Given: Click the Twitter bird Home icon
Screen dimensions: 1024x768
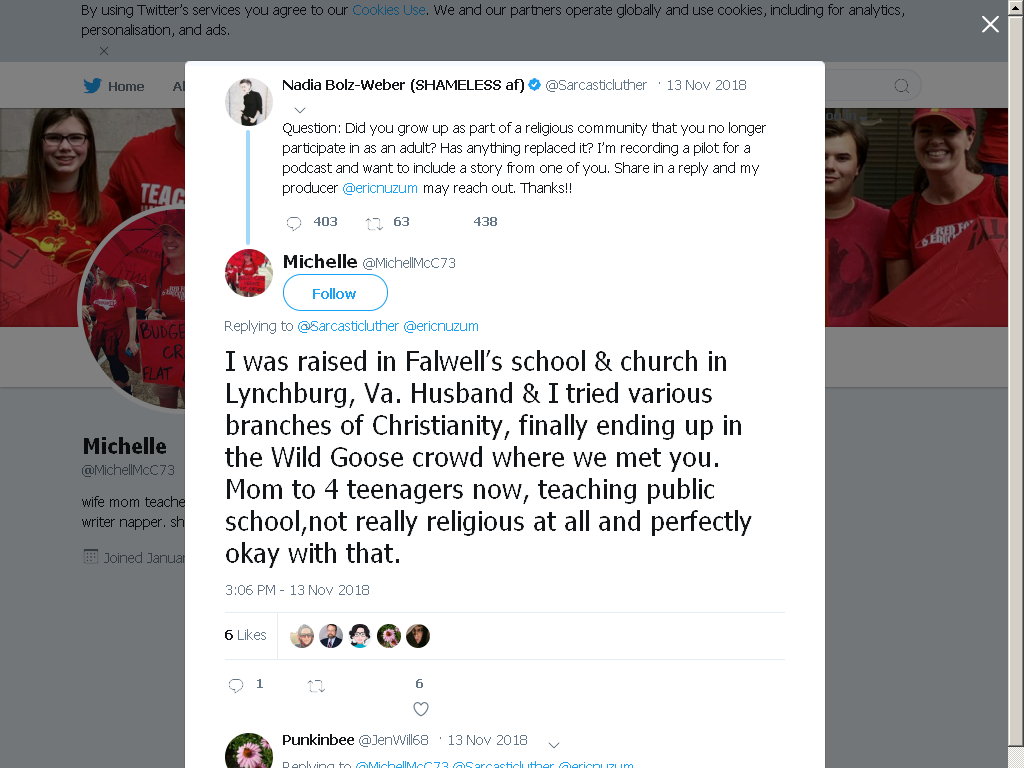Looking at the screenshot, I should tap(92, 86).
